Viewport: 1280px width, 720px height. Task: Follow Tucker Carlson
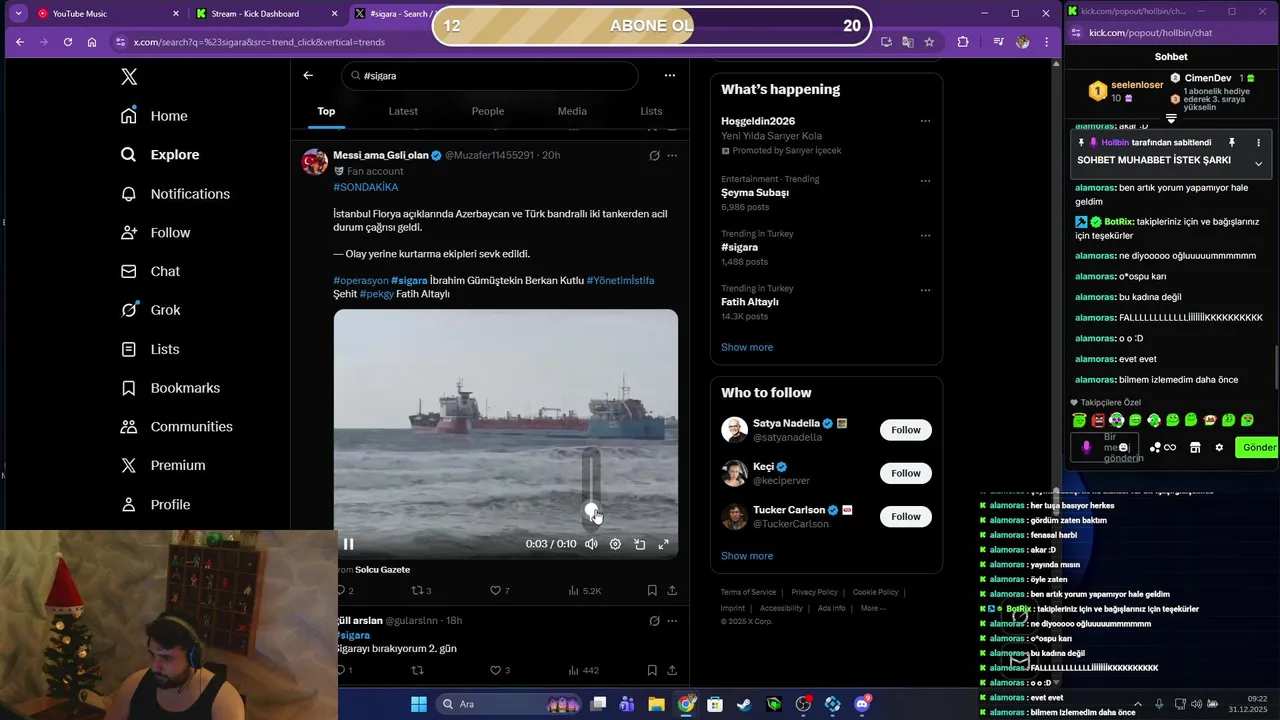pos(906,516)
